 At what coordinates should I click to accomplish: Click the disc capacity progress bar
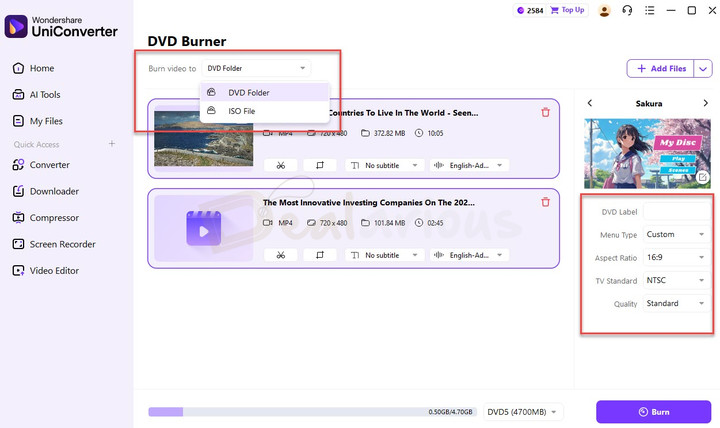tap(312, 412)
